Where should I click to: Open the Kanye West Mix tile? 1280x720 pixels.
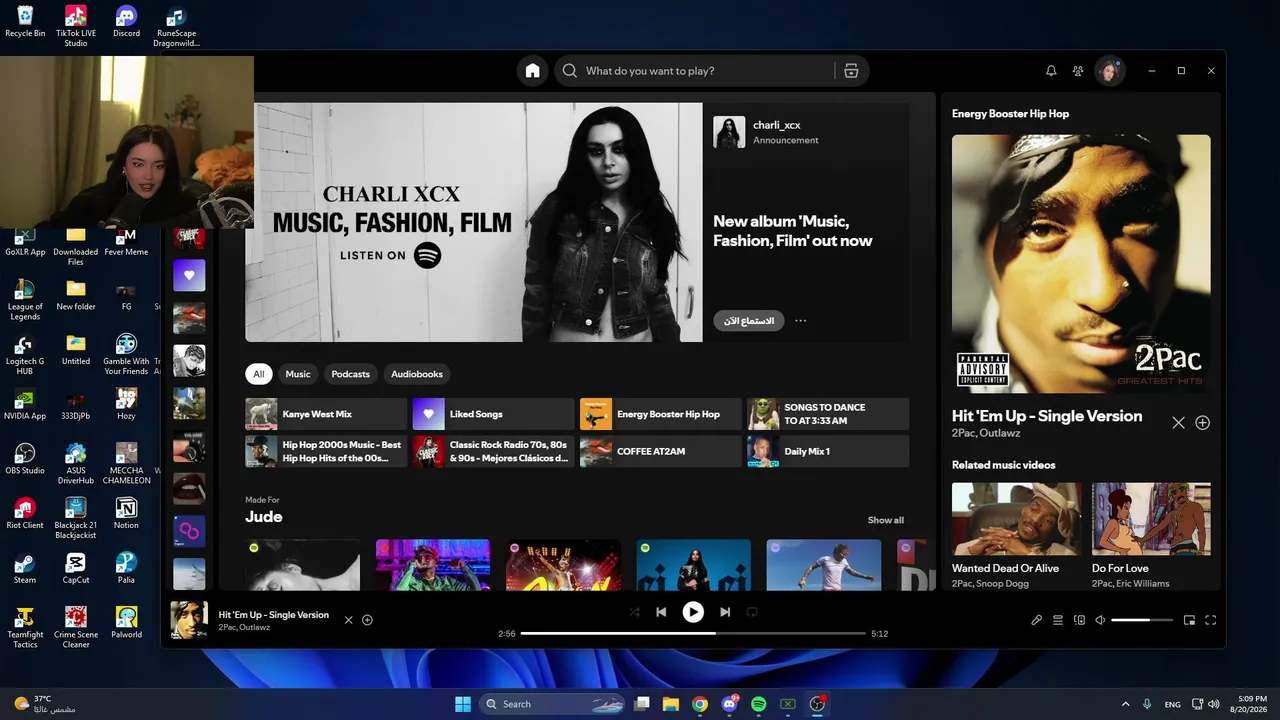point(326,414)
